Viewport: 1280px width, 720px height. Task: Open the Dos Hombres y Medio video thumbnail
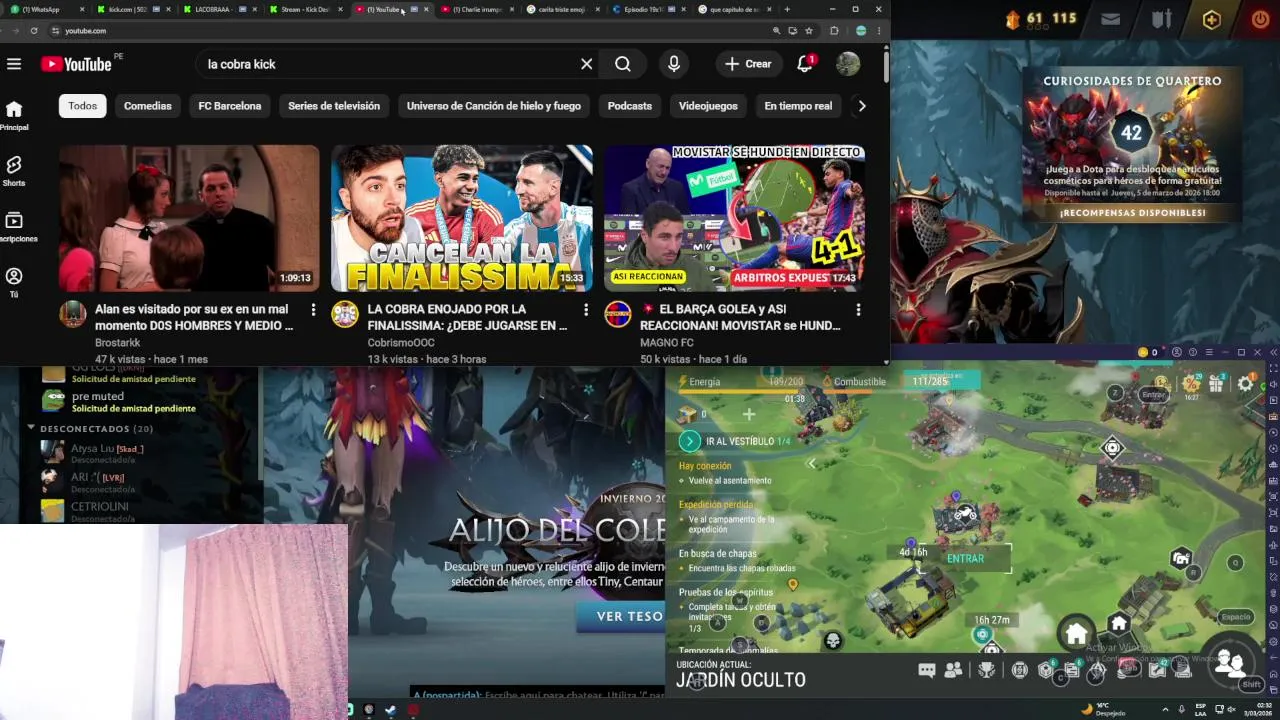[189, 218]
